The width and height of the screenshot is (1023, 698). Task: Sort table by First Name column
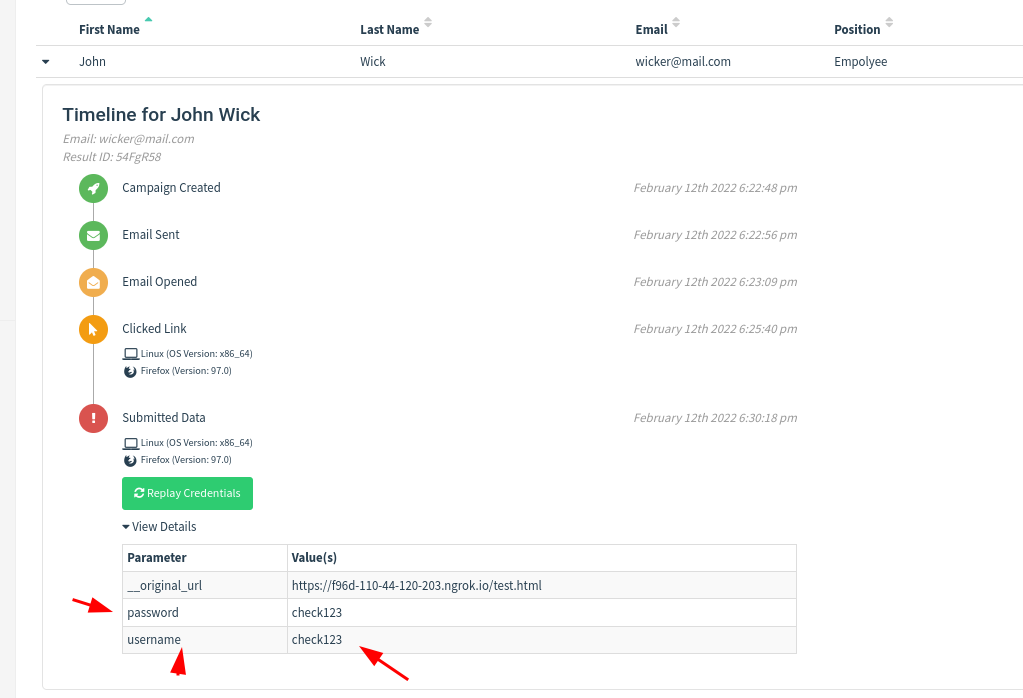click(x=109, y=29)
